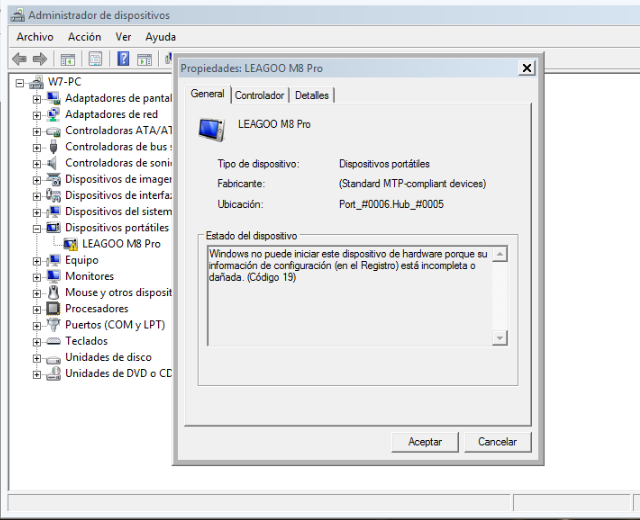Screen dimensions: 640x520
Task: Click the show/hide console tree icon
Action: click(x=67, y=60)
